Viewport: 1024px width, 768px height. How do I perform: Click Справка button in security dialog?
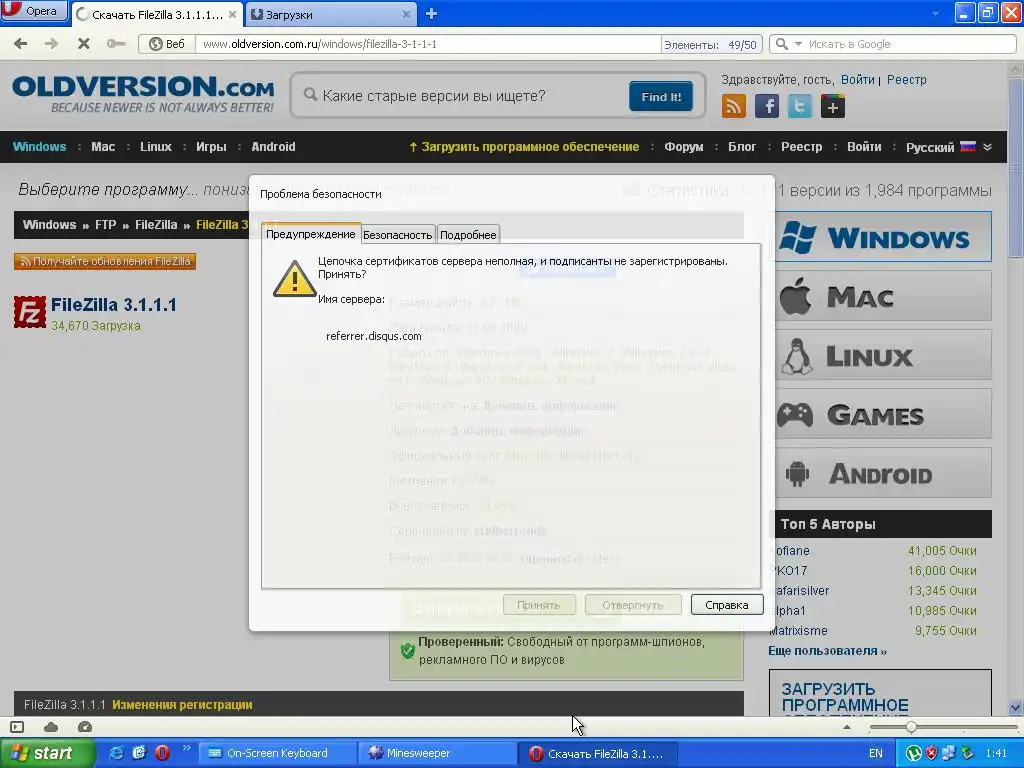tap(727, 605)
